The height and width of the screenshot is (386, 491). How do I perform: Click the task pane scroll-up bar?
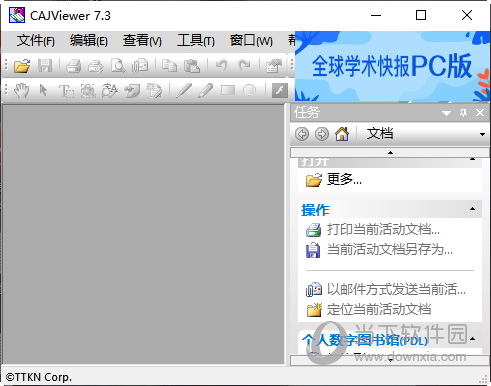point(390,153)
